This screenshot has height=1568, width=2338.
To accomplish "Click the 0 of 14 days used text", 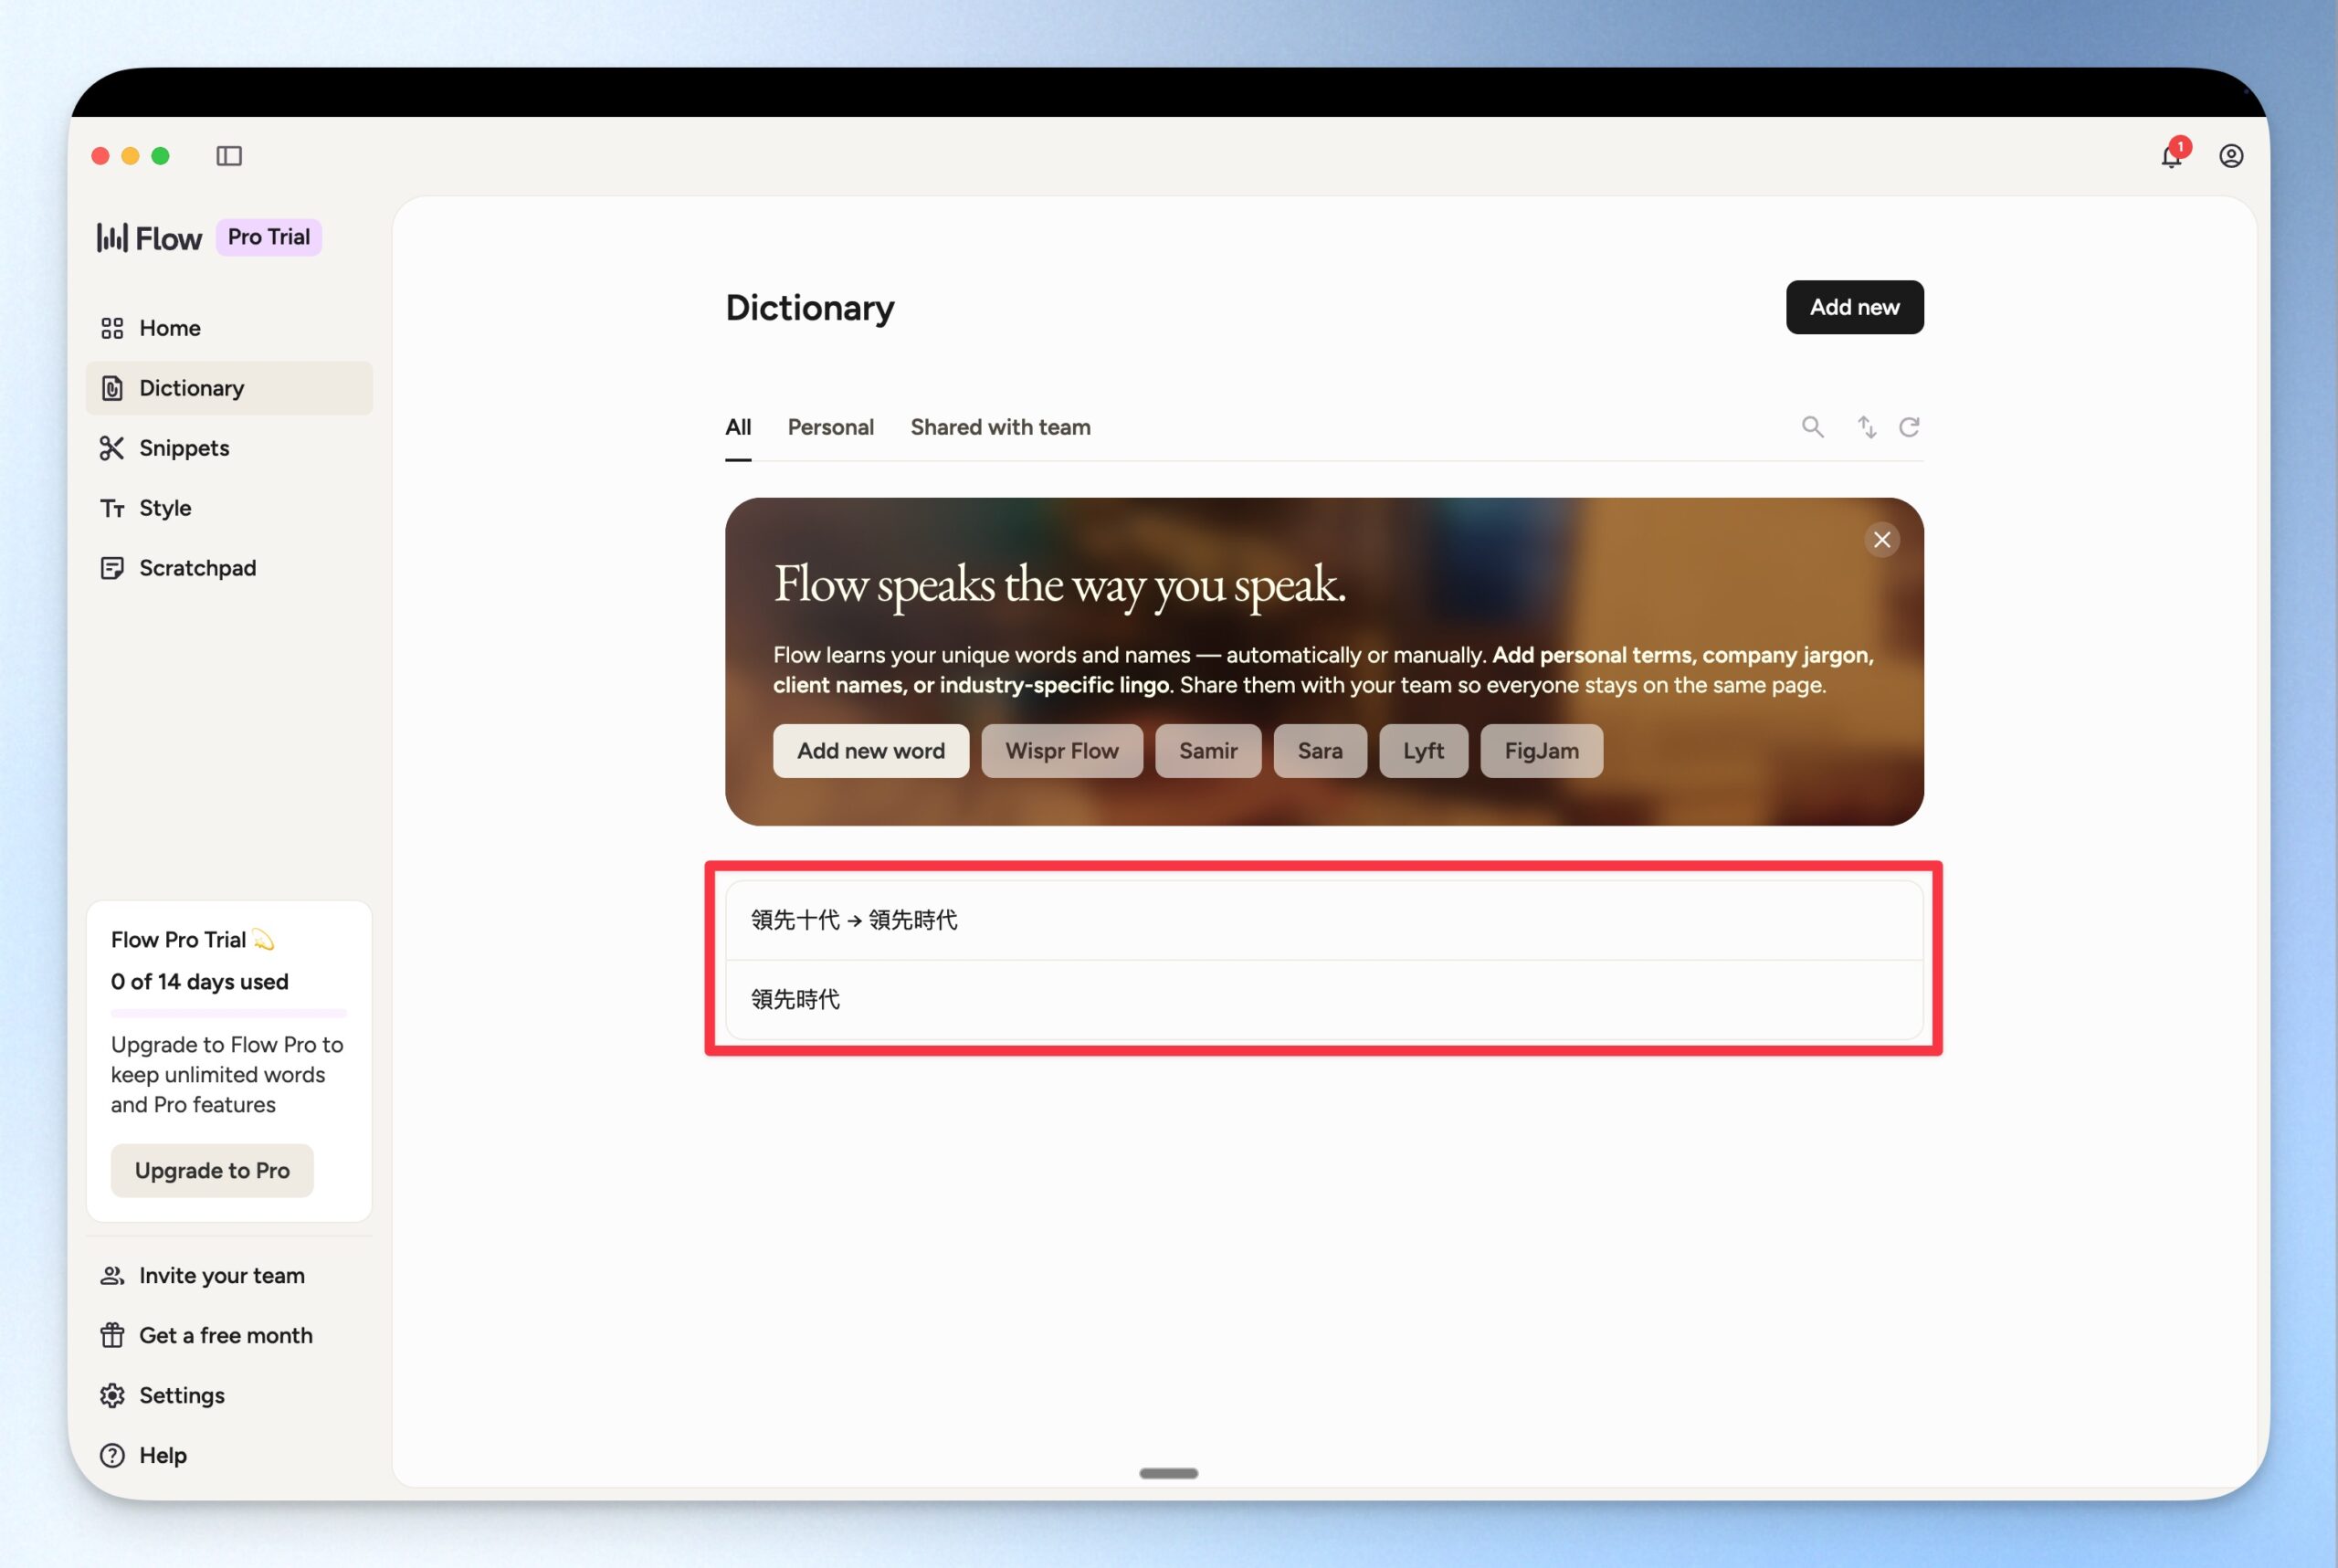I will (x=200, y=982).
